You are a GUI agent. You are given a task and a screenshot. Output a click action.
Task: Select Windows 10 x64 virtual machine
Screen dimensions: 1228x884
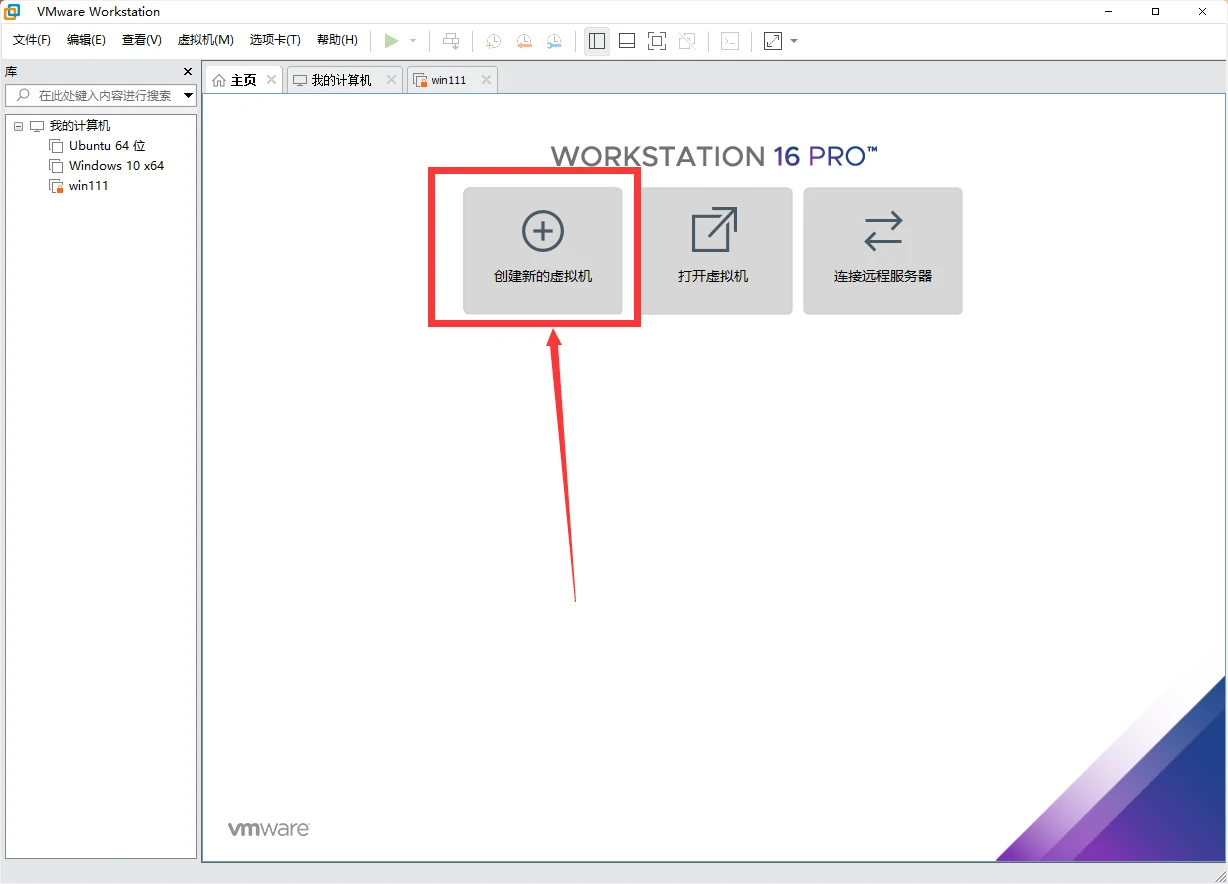[116, 166]
